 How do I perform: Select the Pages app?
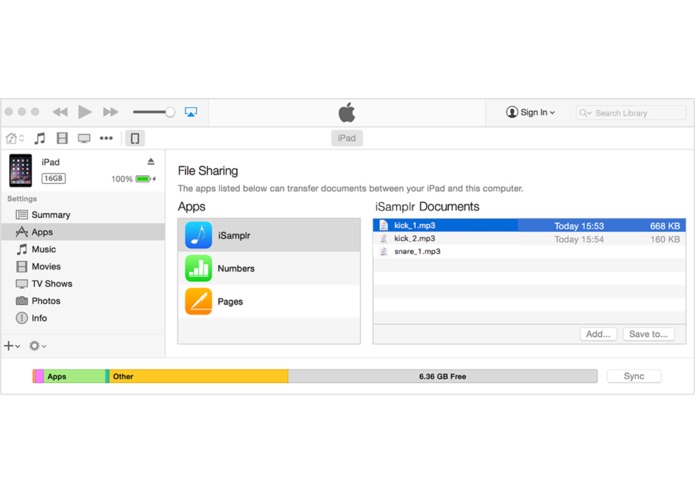pos(269,302)
